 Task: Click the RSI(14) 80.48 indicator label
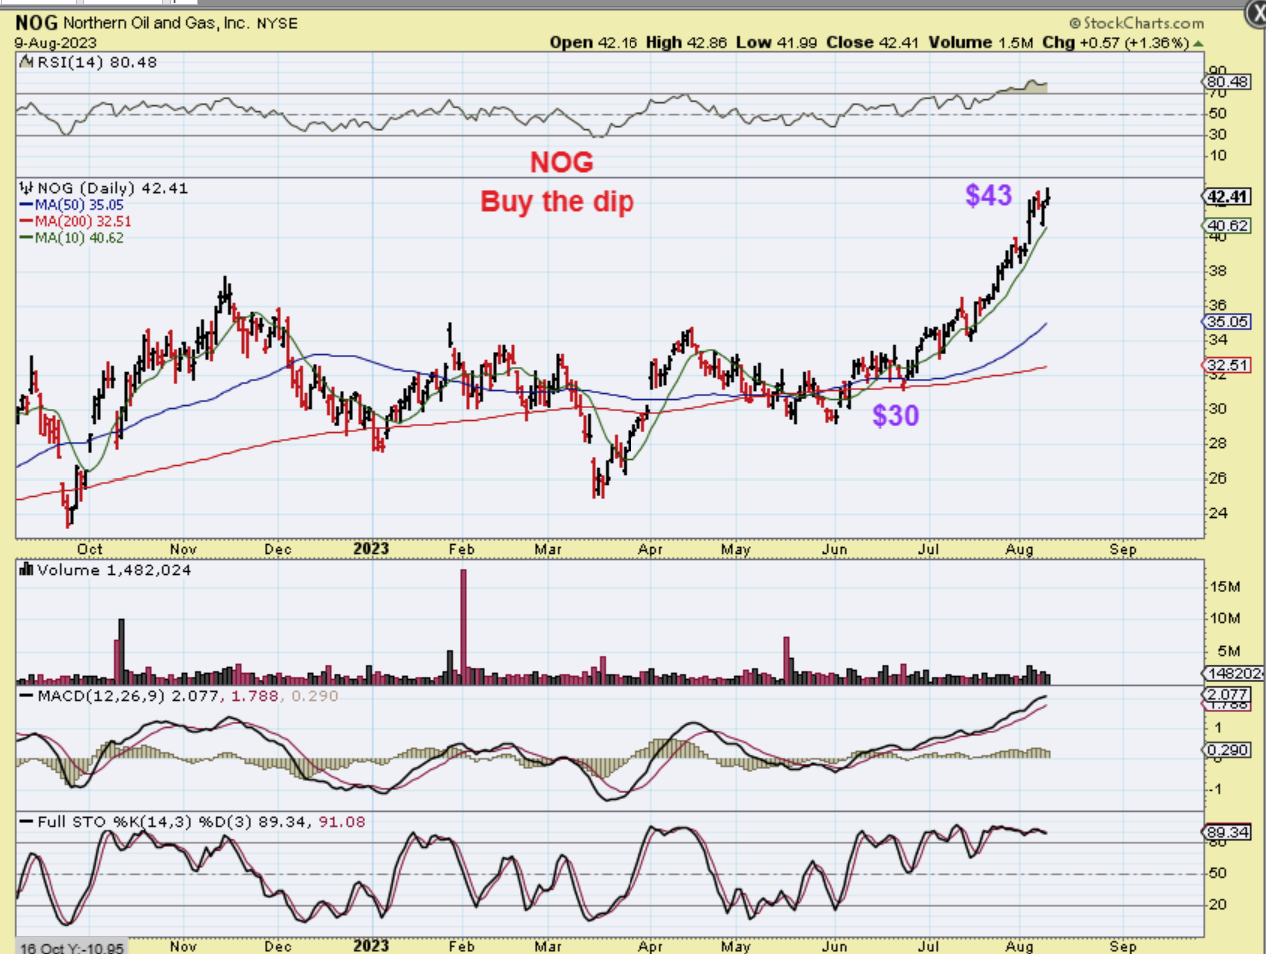pyautogui.click(x=97, y=62)
